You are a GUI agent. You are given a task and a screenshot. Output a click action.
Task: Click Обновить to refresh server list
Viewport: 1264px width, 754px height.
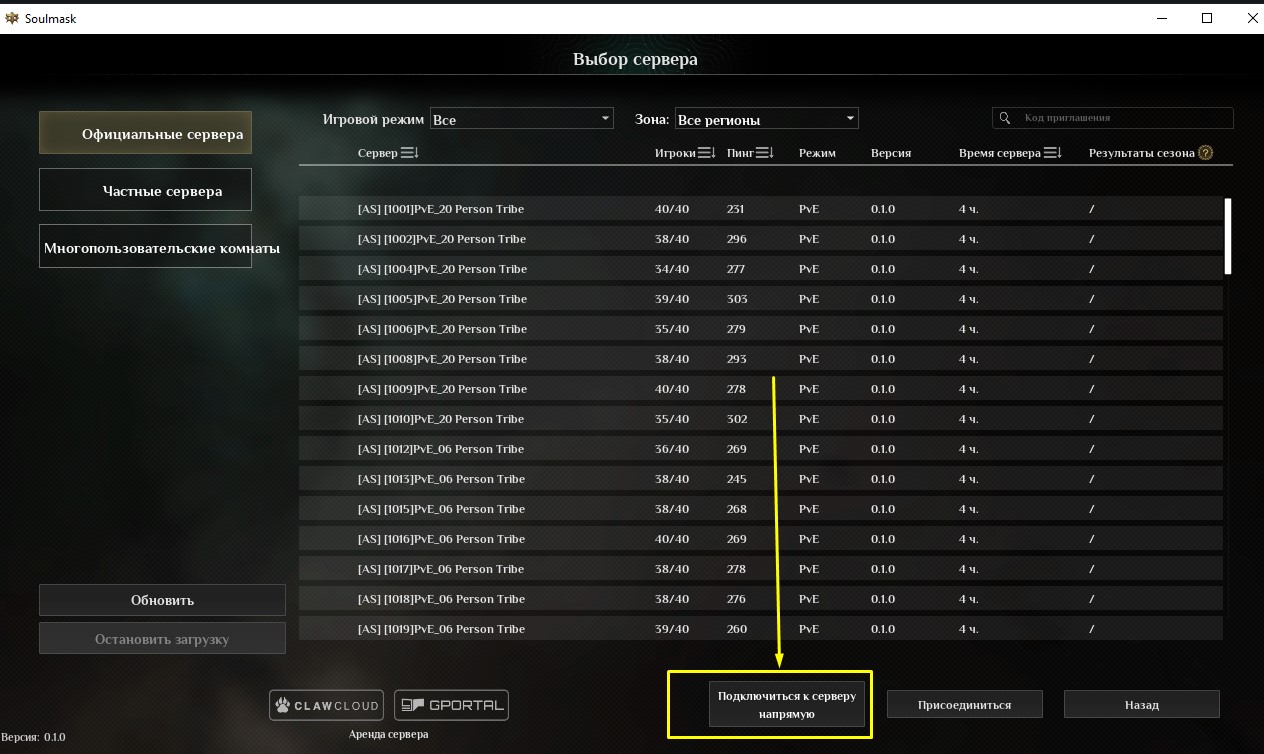pos(162,600)
